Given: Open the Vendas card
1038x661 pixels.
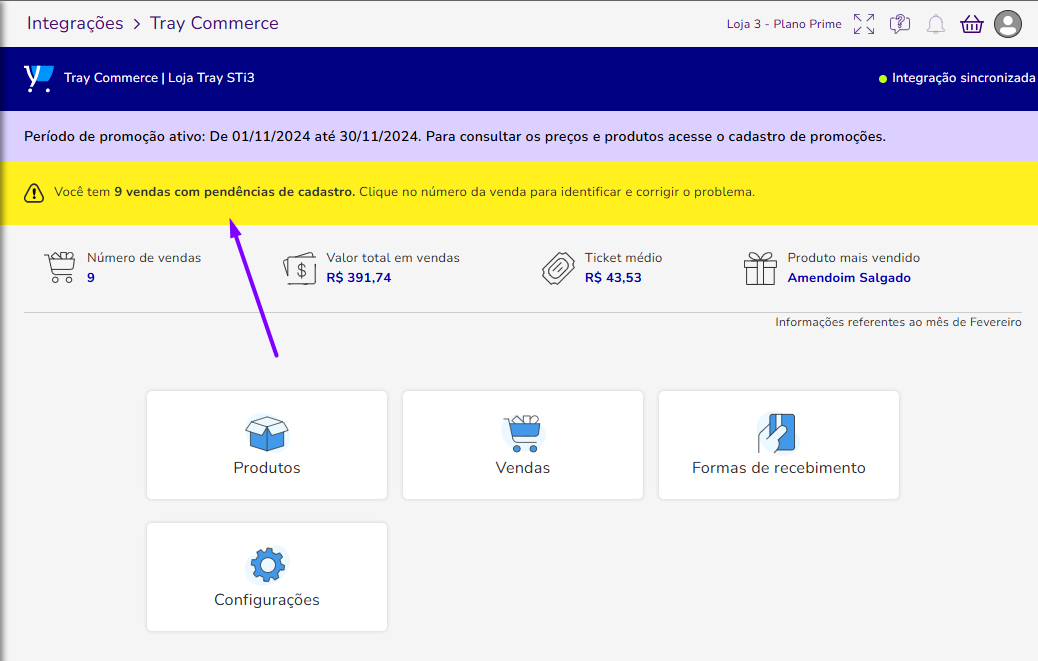Looking at the screenshot, I should point(523,445).
